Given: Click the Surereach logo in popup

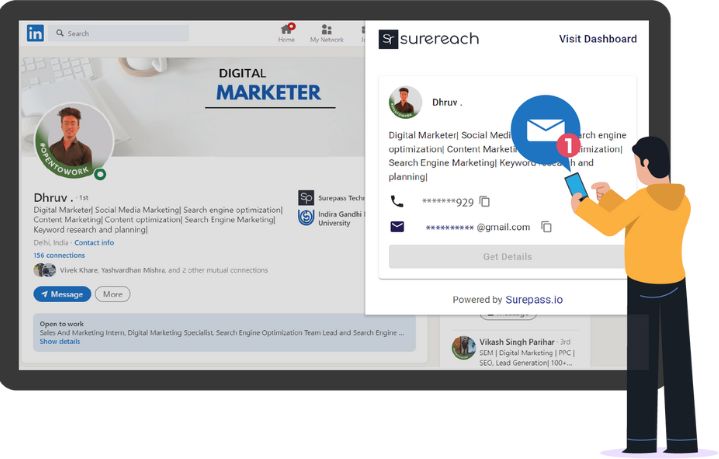Looking at the screenshot, I should [x=429, y=39].
